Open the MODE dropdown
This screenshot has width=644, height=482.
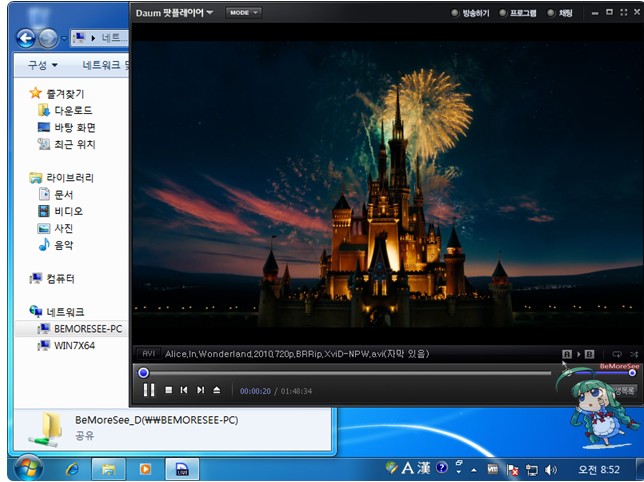(243, 13)
